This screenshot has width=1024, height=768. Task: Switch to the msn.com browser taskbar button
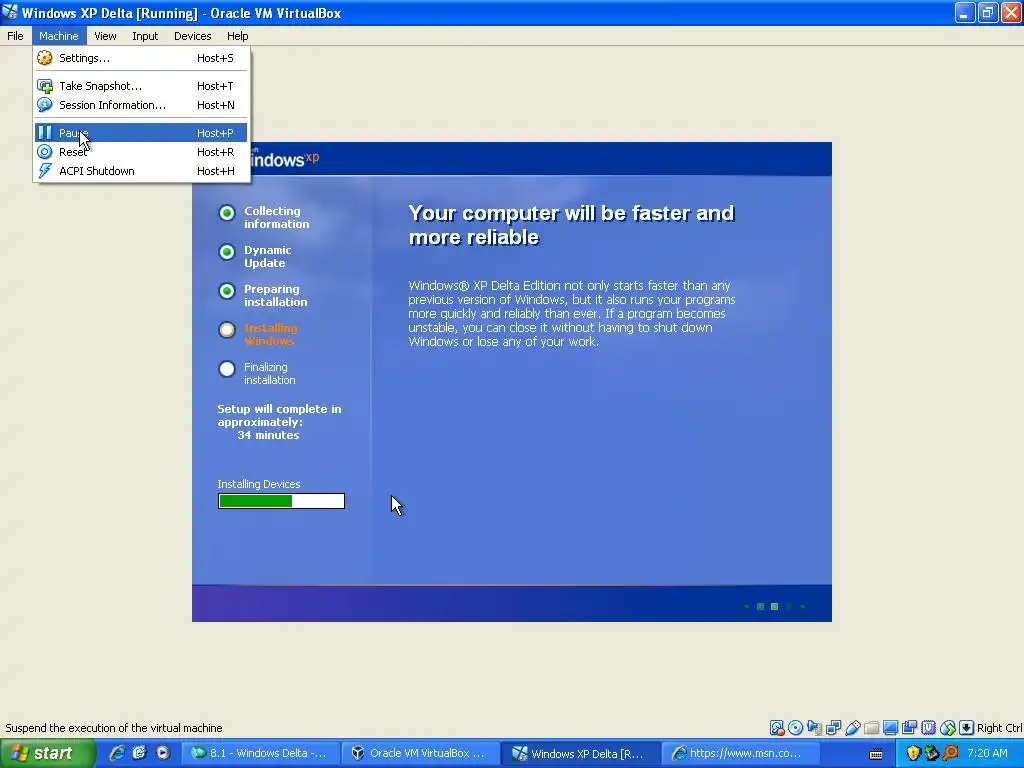tap(742, 753)
